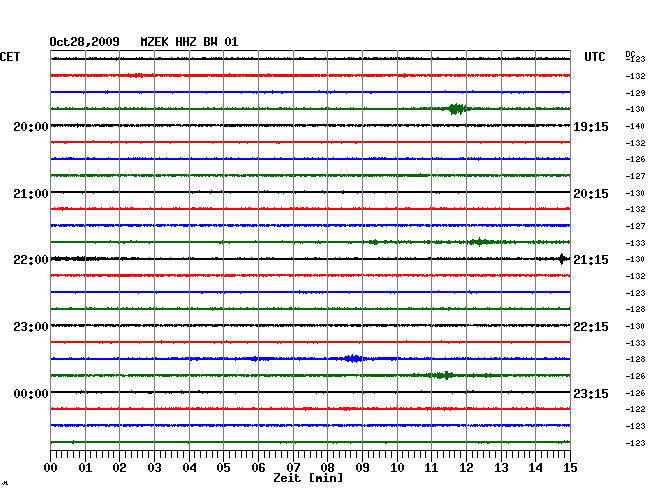Click the green burst just above the 00:00 trace
The height and width of the screenshot is (494, 650).
tap(441, 375)
